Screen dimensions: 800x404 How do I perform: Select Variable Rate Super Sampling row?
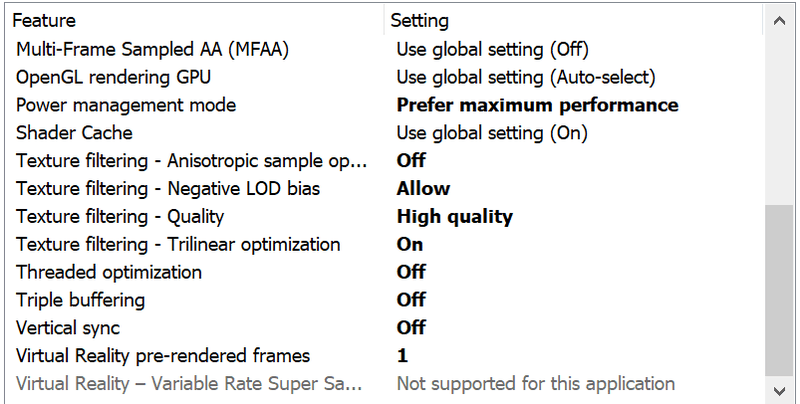(x=192, y=383)
